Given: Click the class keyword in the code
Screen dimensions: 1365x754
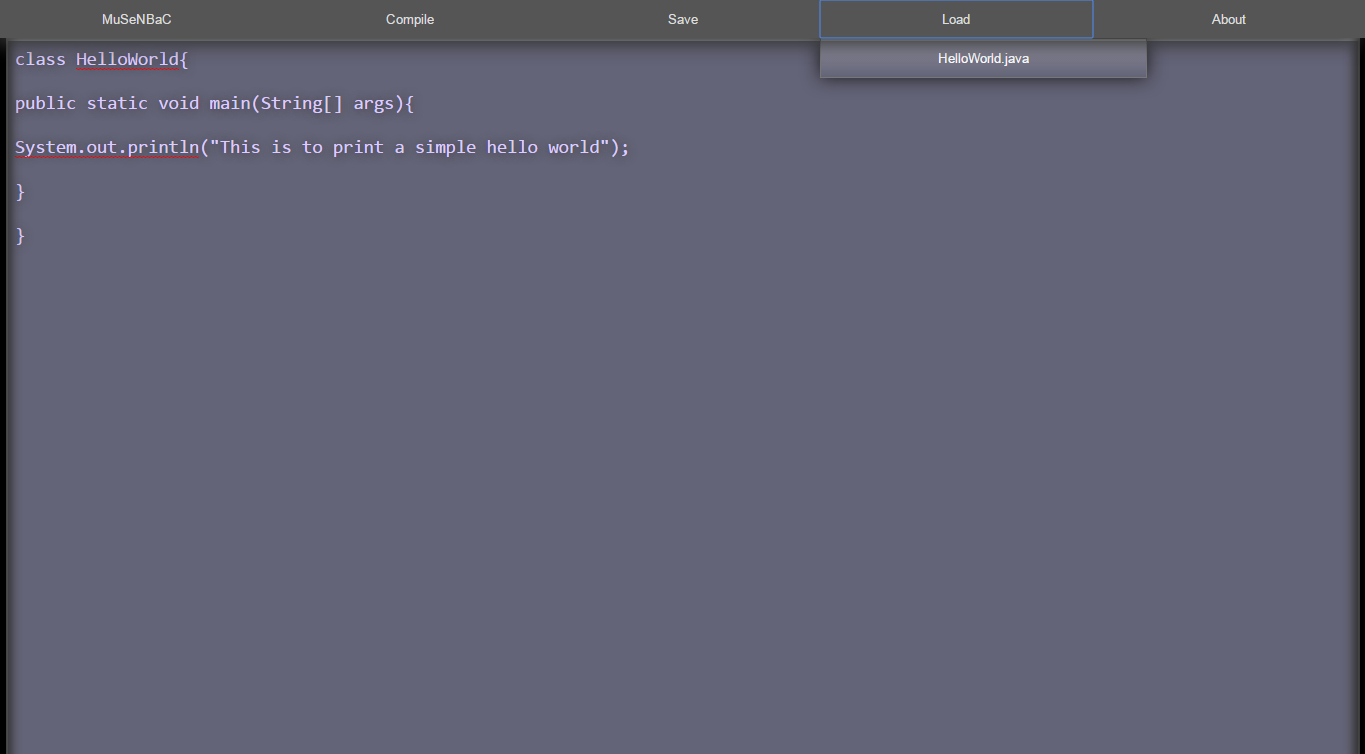Looking at the screenshot, I should point(40,59).
